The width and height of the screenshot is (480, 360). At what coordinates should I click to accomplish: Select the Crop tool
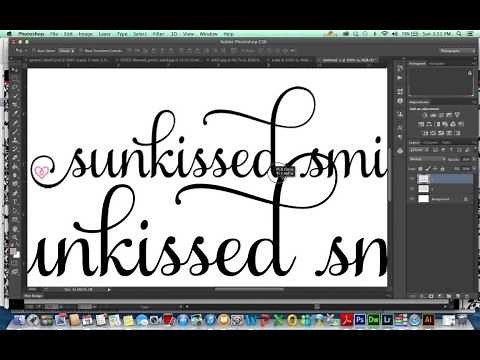(15, 105)
